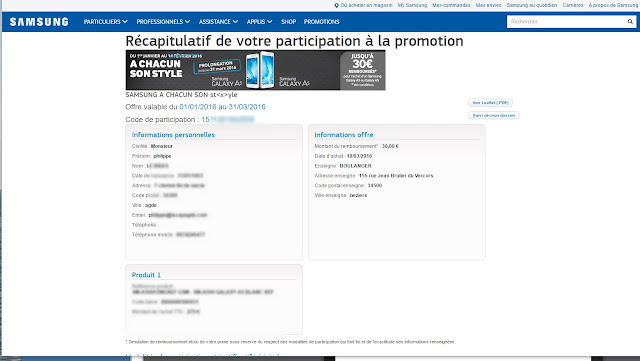640x361 pixels.
Task: Select the refund amount 30,00 €
Action: point(390,146)
